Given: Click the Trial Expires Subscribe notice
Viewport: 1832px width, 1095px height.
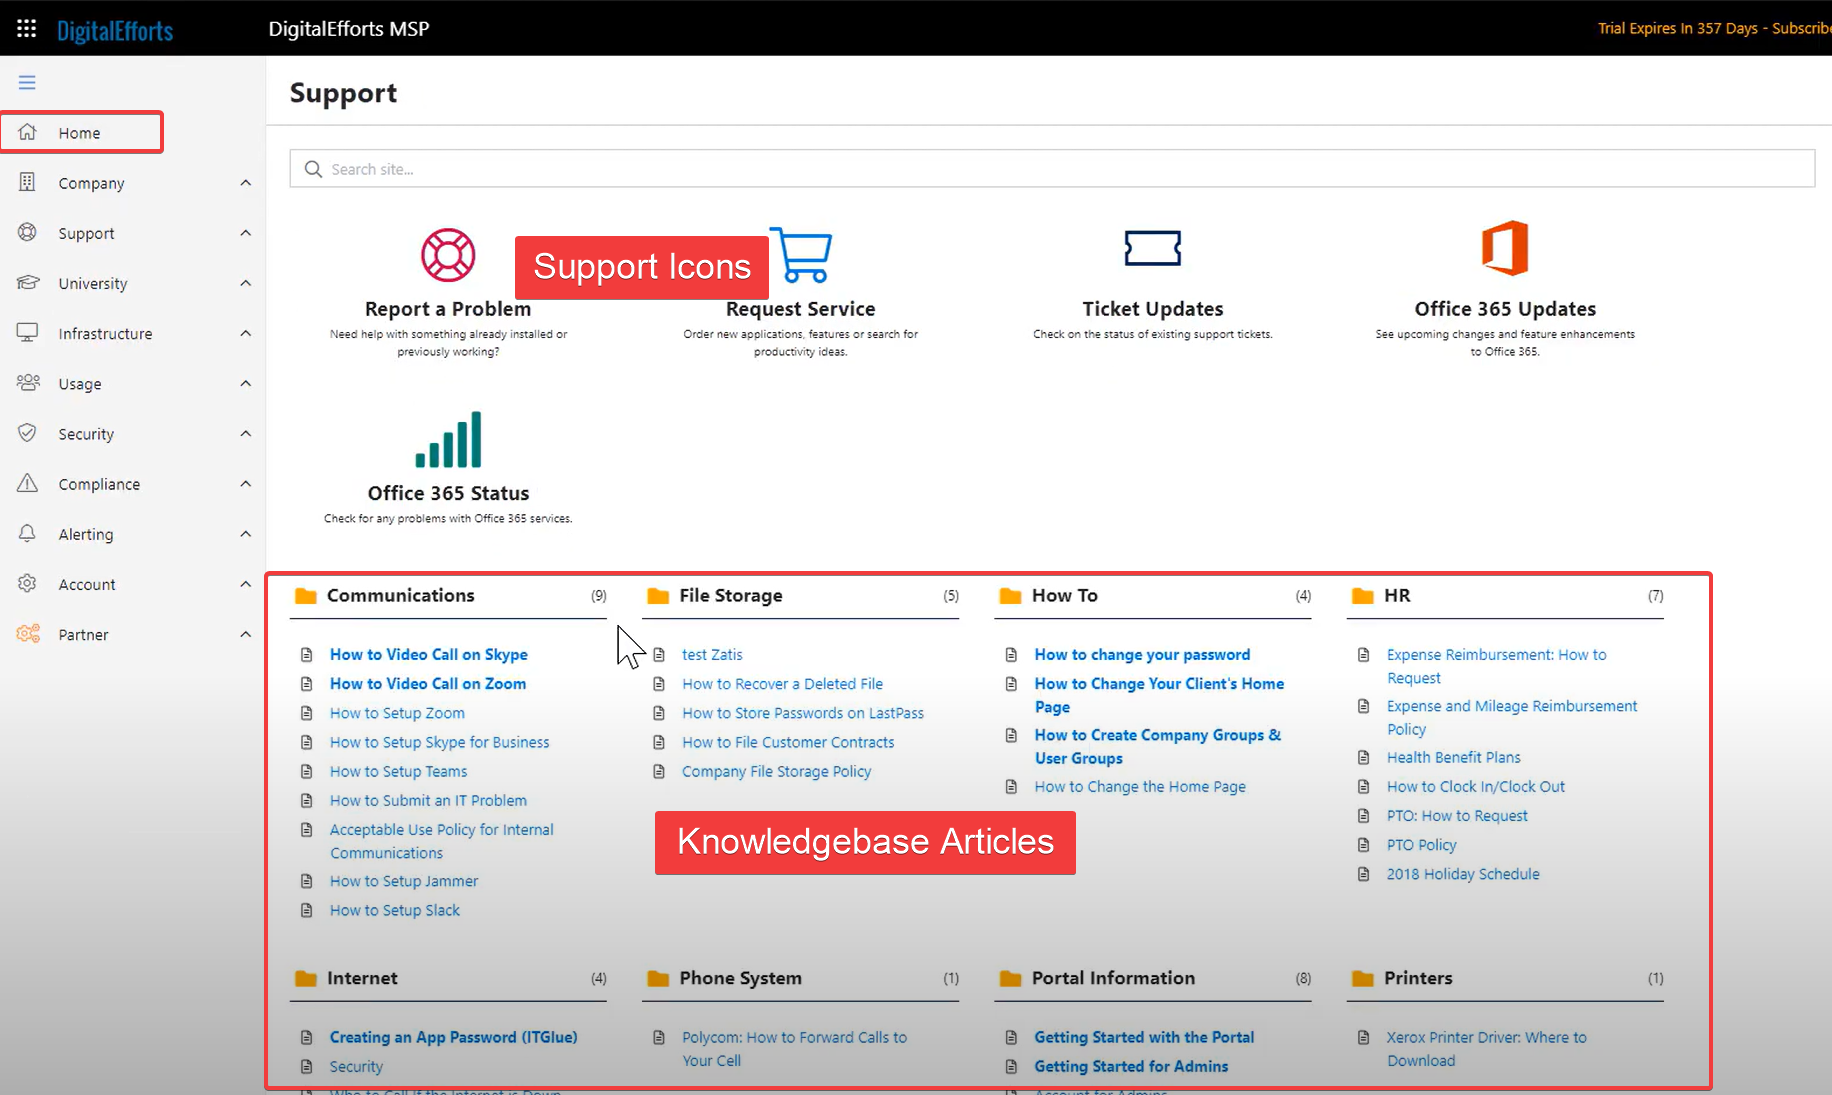Looking at the screenshot, I should (1714, 28).
